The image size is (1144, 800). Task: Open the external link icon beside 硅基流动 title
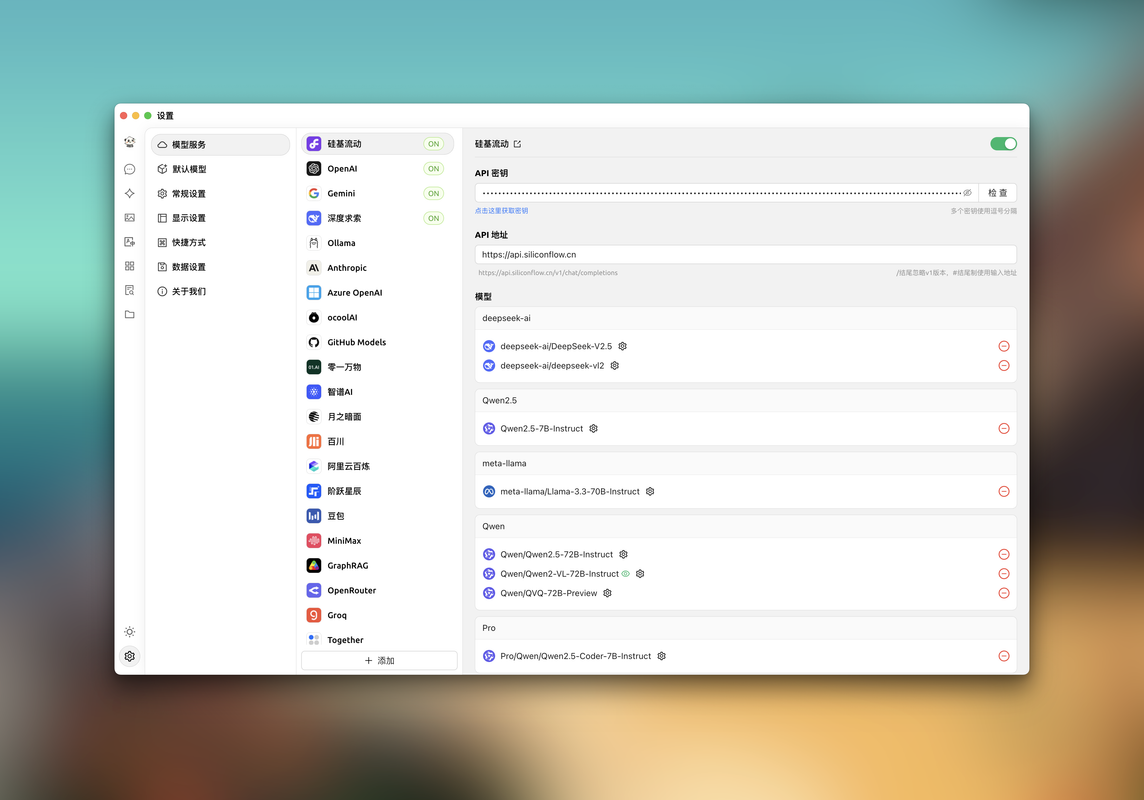pyautogui.click(x=517, y=144)
